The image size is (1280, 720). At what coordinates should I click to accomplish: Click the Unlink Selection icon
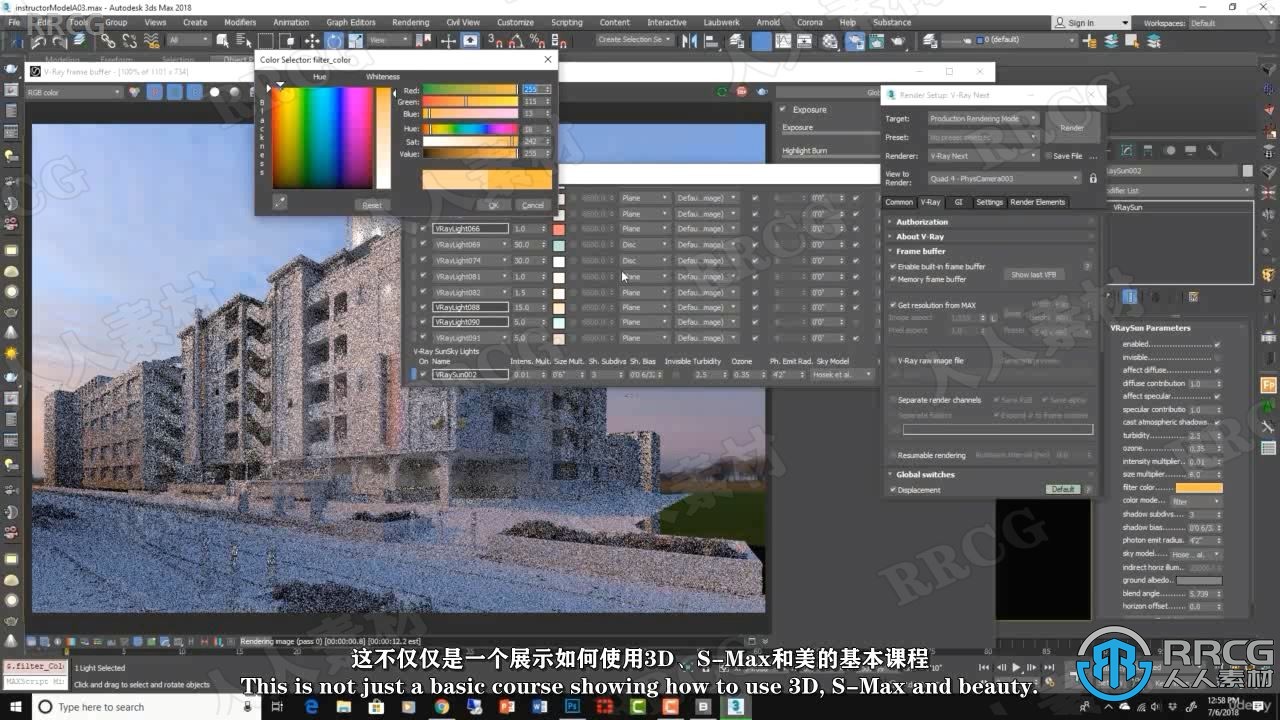(x=130, y=40)
